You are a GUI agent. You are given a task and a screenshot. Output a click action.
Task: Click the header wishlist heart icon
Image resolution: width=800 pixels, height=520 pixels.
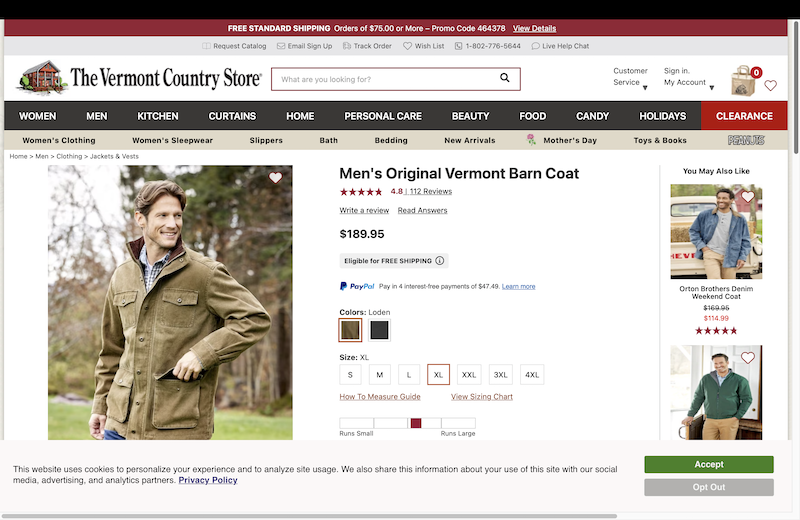pyautogui.click(x=770, y=86)
